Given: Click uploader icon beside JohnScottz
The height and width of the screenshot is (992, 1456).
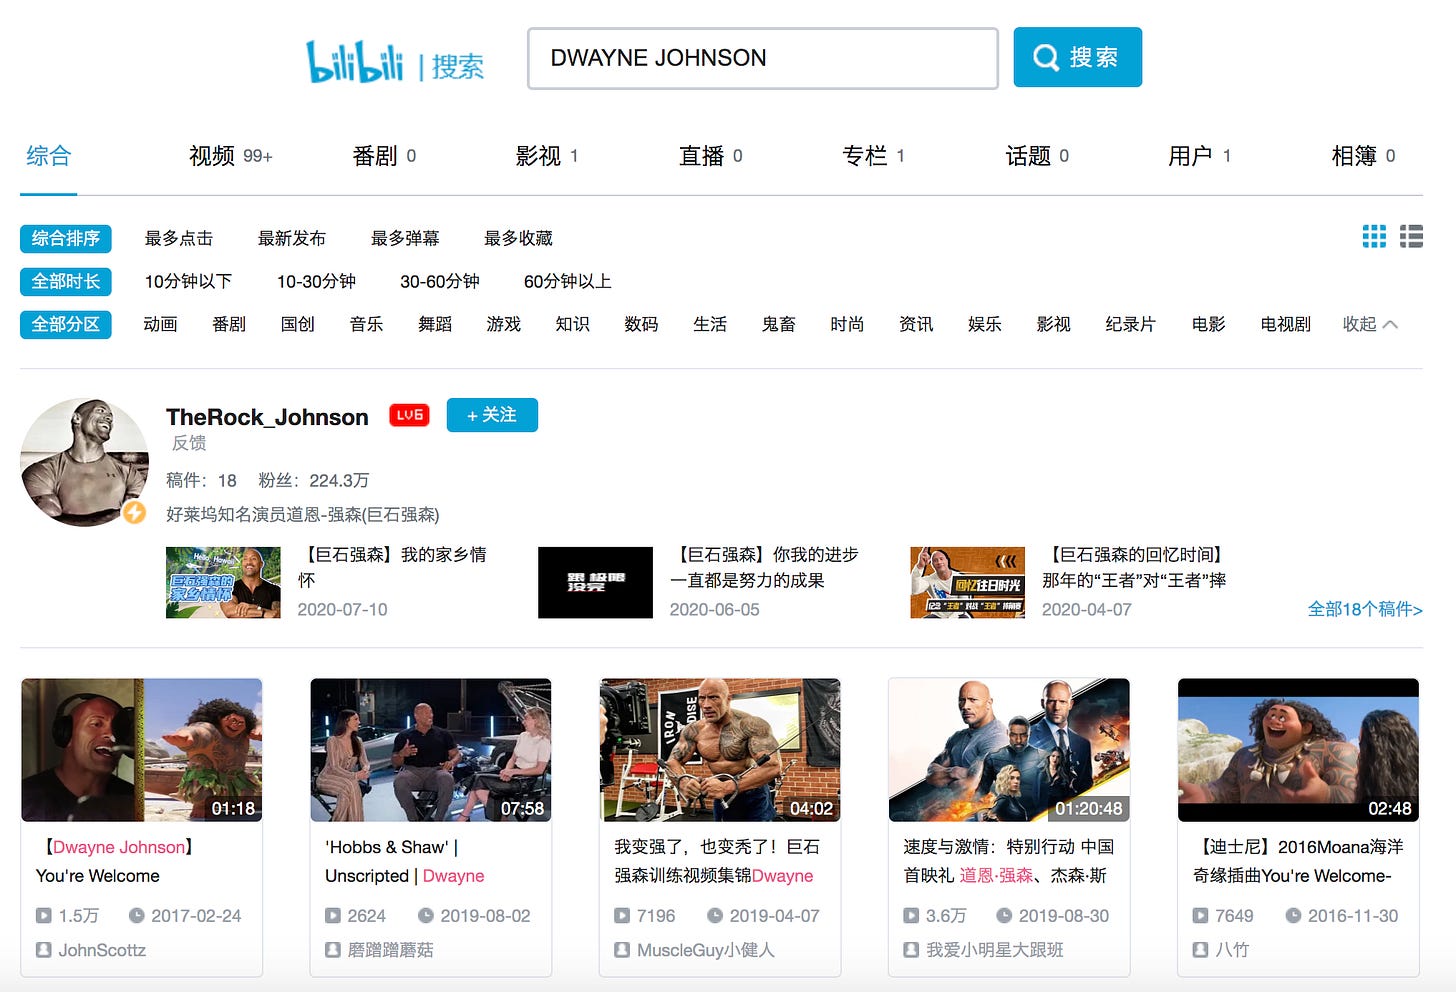Looking at the screenshot, I should click(44, 950).
